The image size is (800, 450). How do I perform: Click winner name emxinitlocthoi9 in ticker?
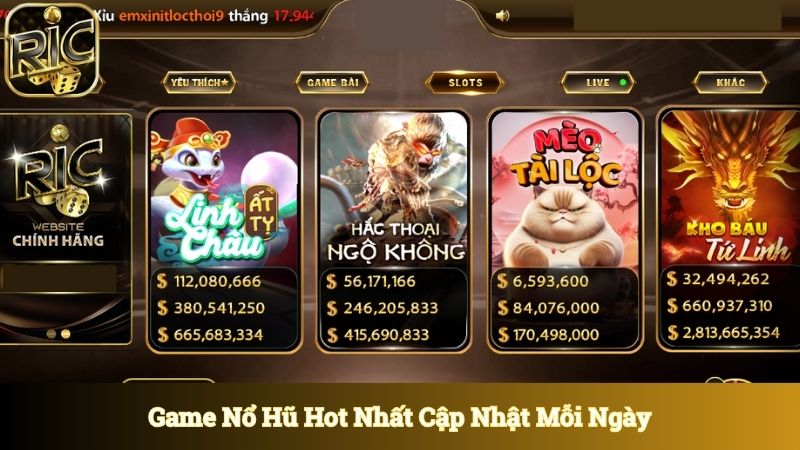171,16
